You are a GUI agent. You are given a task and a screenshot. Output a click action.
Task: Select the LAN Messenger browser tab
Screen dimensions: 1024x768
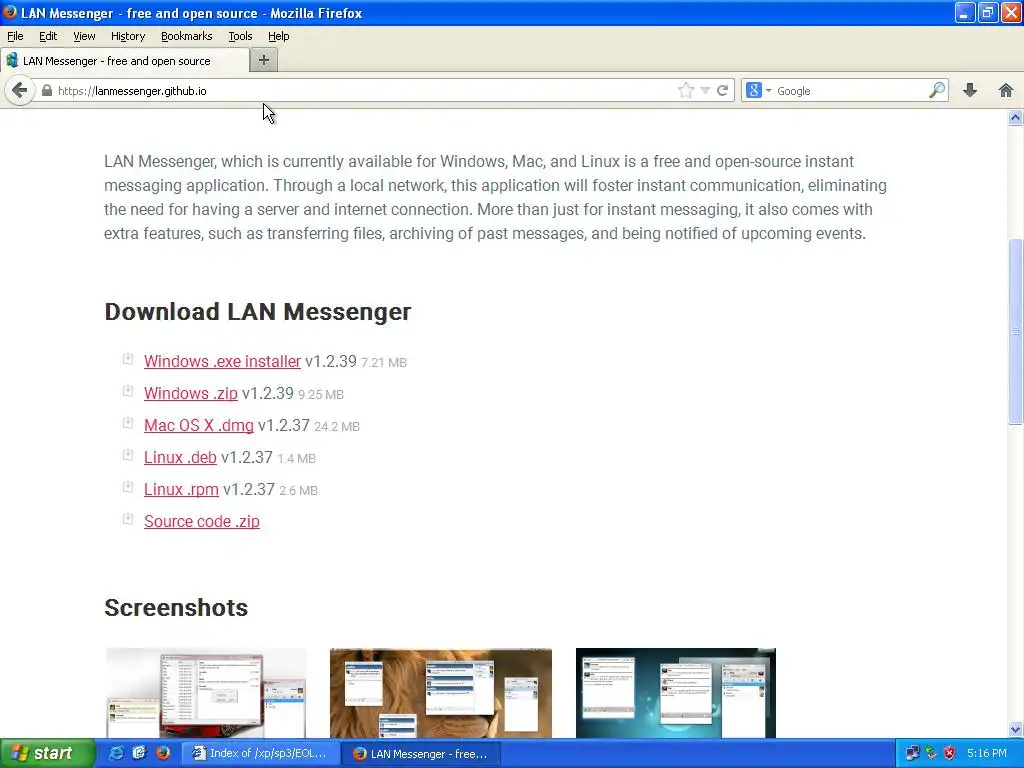(x=125, y=61)
